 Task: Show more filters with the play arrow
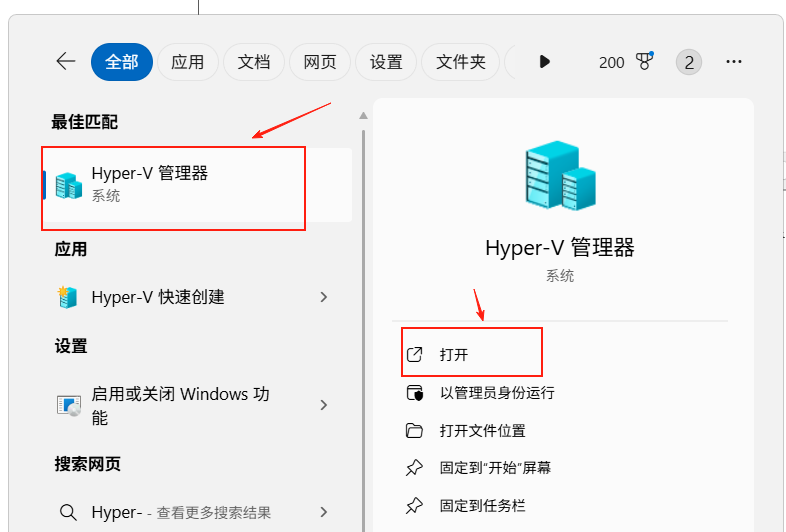coord(544,62)
